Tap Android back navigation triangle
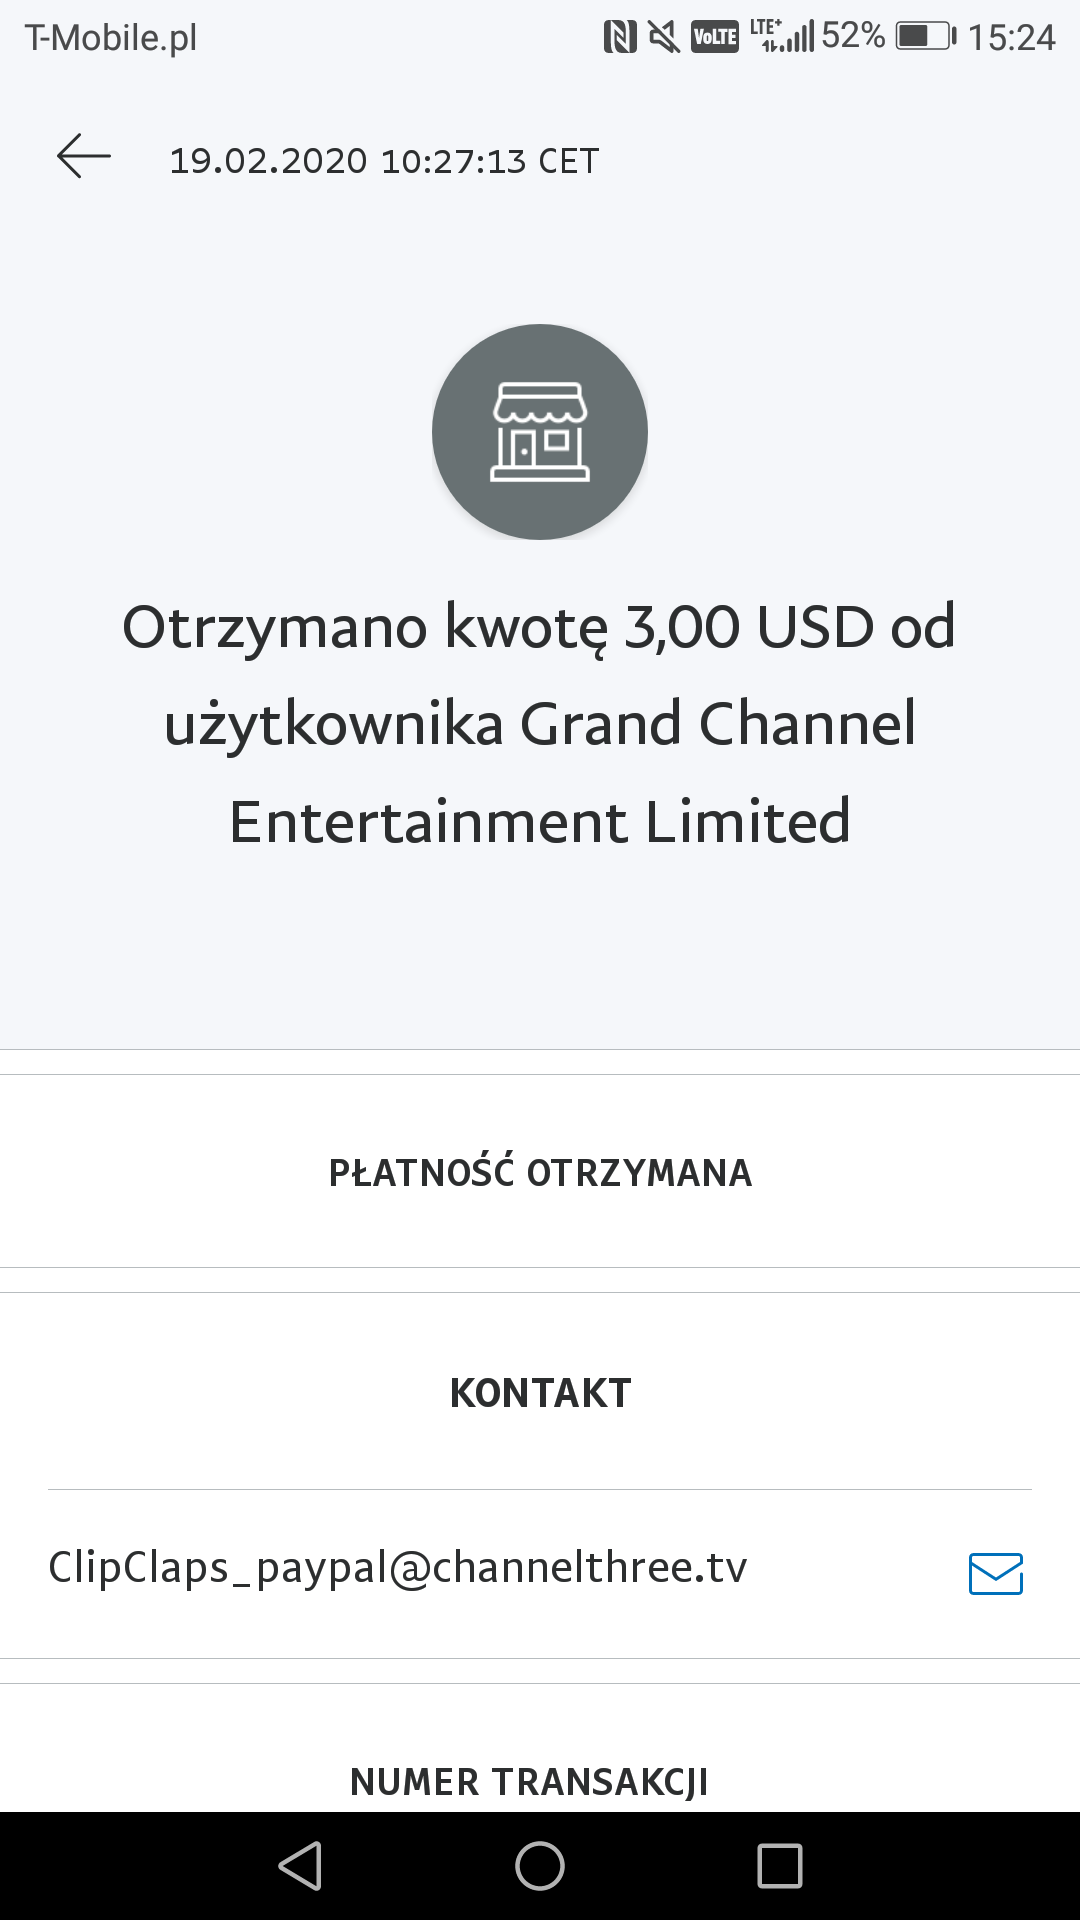 point(300,1866)
